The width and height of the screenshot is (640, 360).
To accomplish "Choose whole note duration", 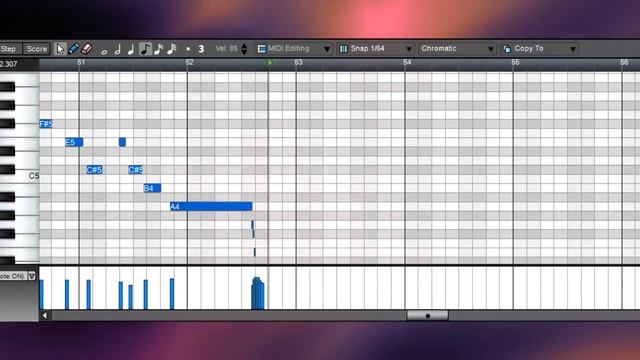I will [x=104, y=51].
